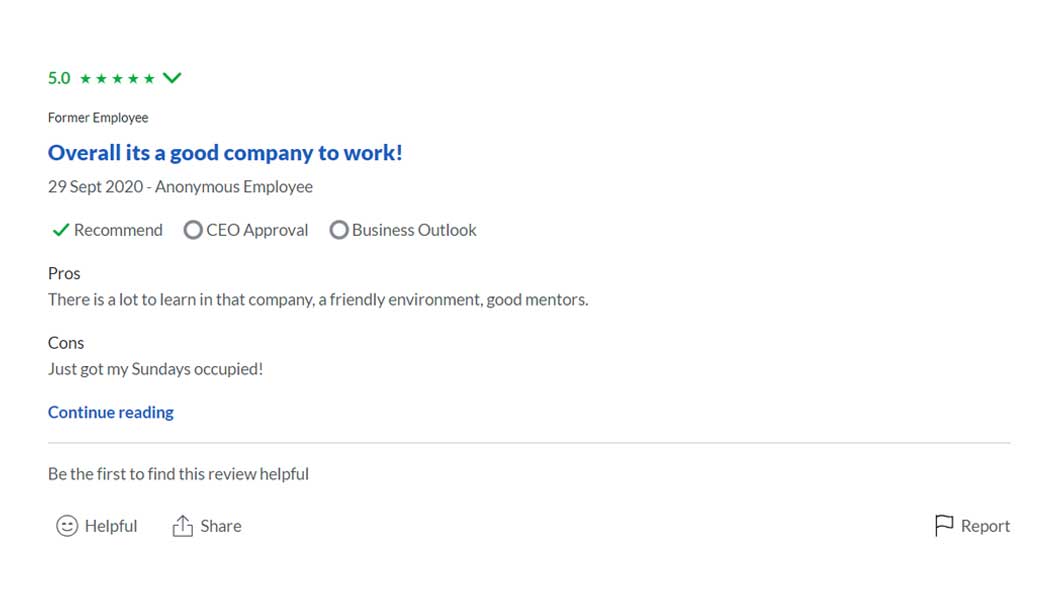1059x608 pixels.
Task: Expand the rating breakdown chevron
Action: point(172,78)
